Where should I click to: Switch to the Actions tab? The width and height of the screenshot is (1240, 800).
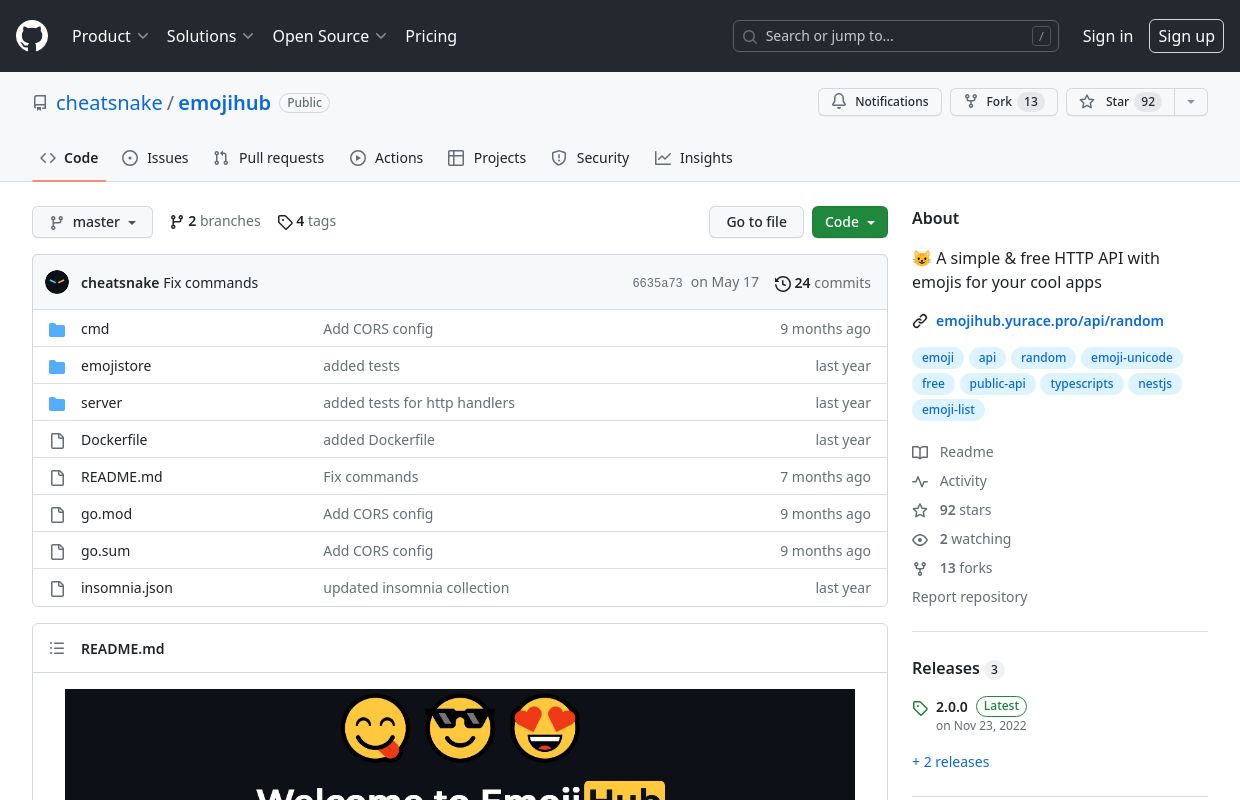(387, 158)
